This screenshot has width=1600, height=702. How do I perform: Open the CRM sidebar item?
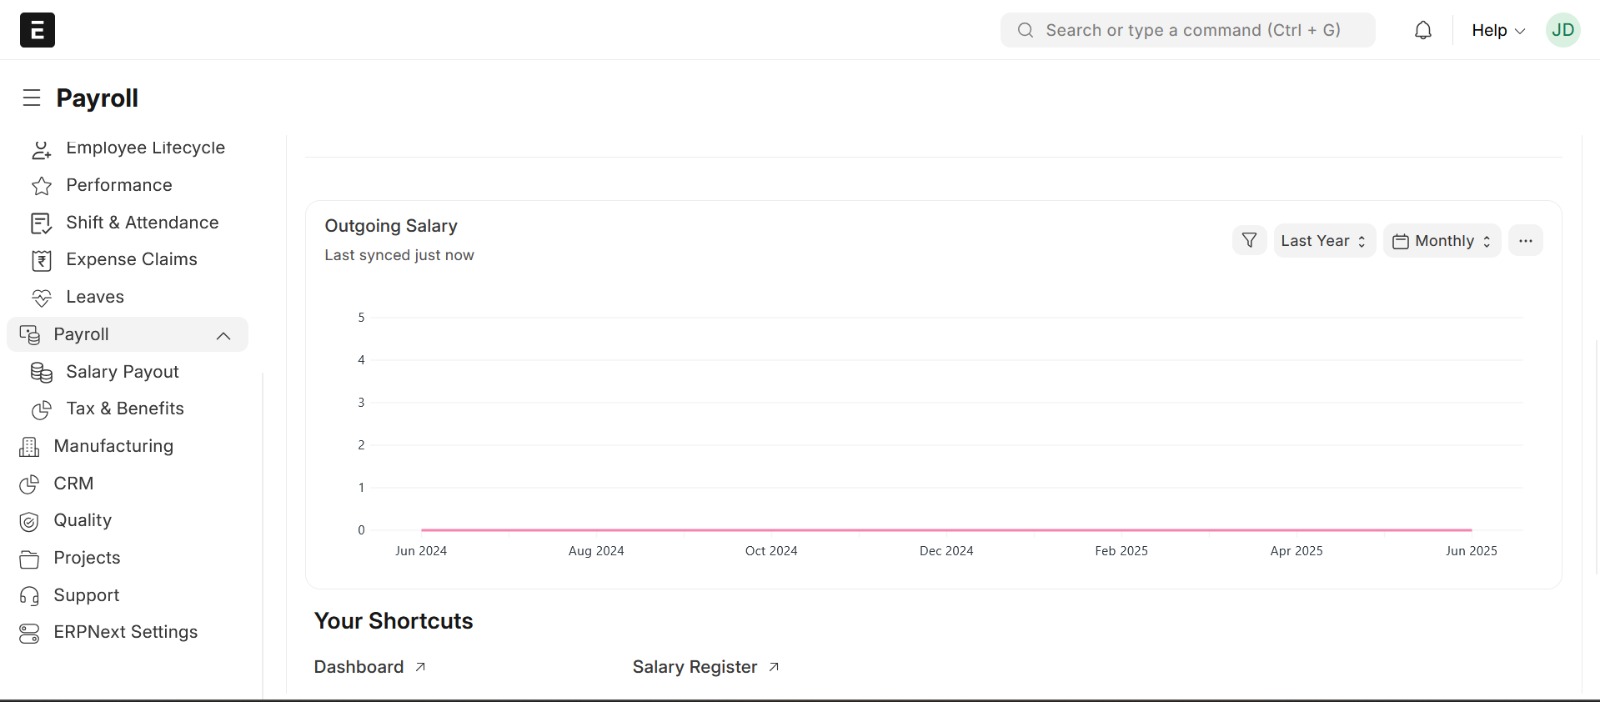[73, 484]
